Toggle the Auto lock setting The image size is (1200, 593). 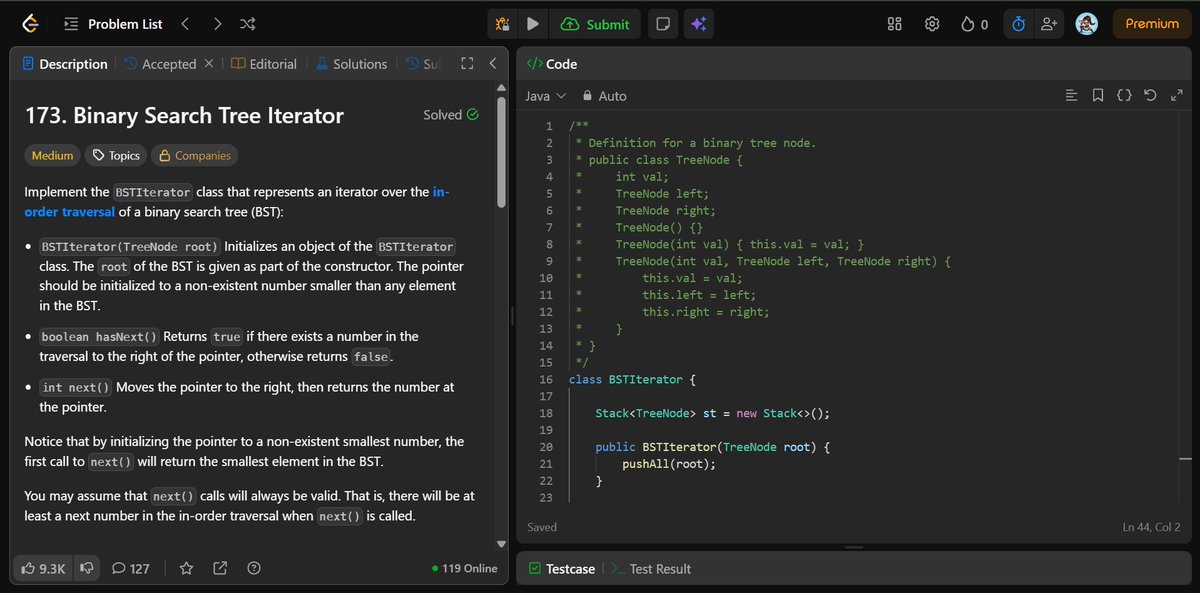pos(604,96)
